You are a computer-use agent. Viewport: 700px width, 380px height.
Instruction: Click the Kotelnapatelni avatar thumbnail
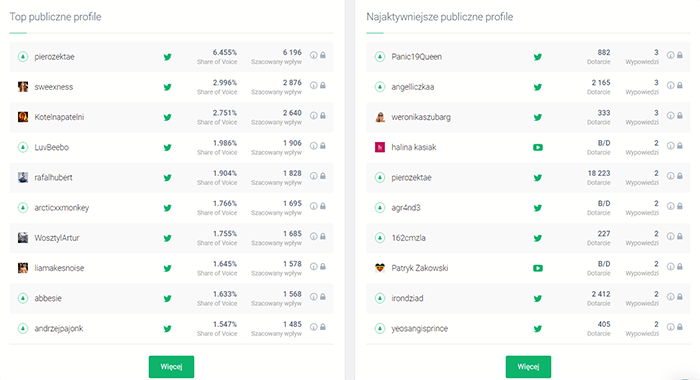point(23,117)
